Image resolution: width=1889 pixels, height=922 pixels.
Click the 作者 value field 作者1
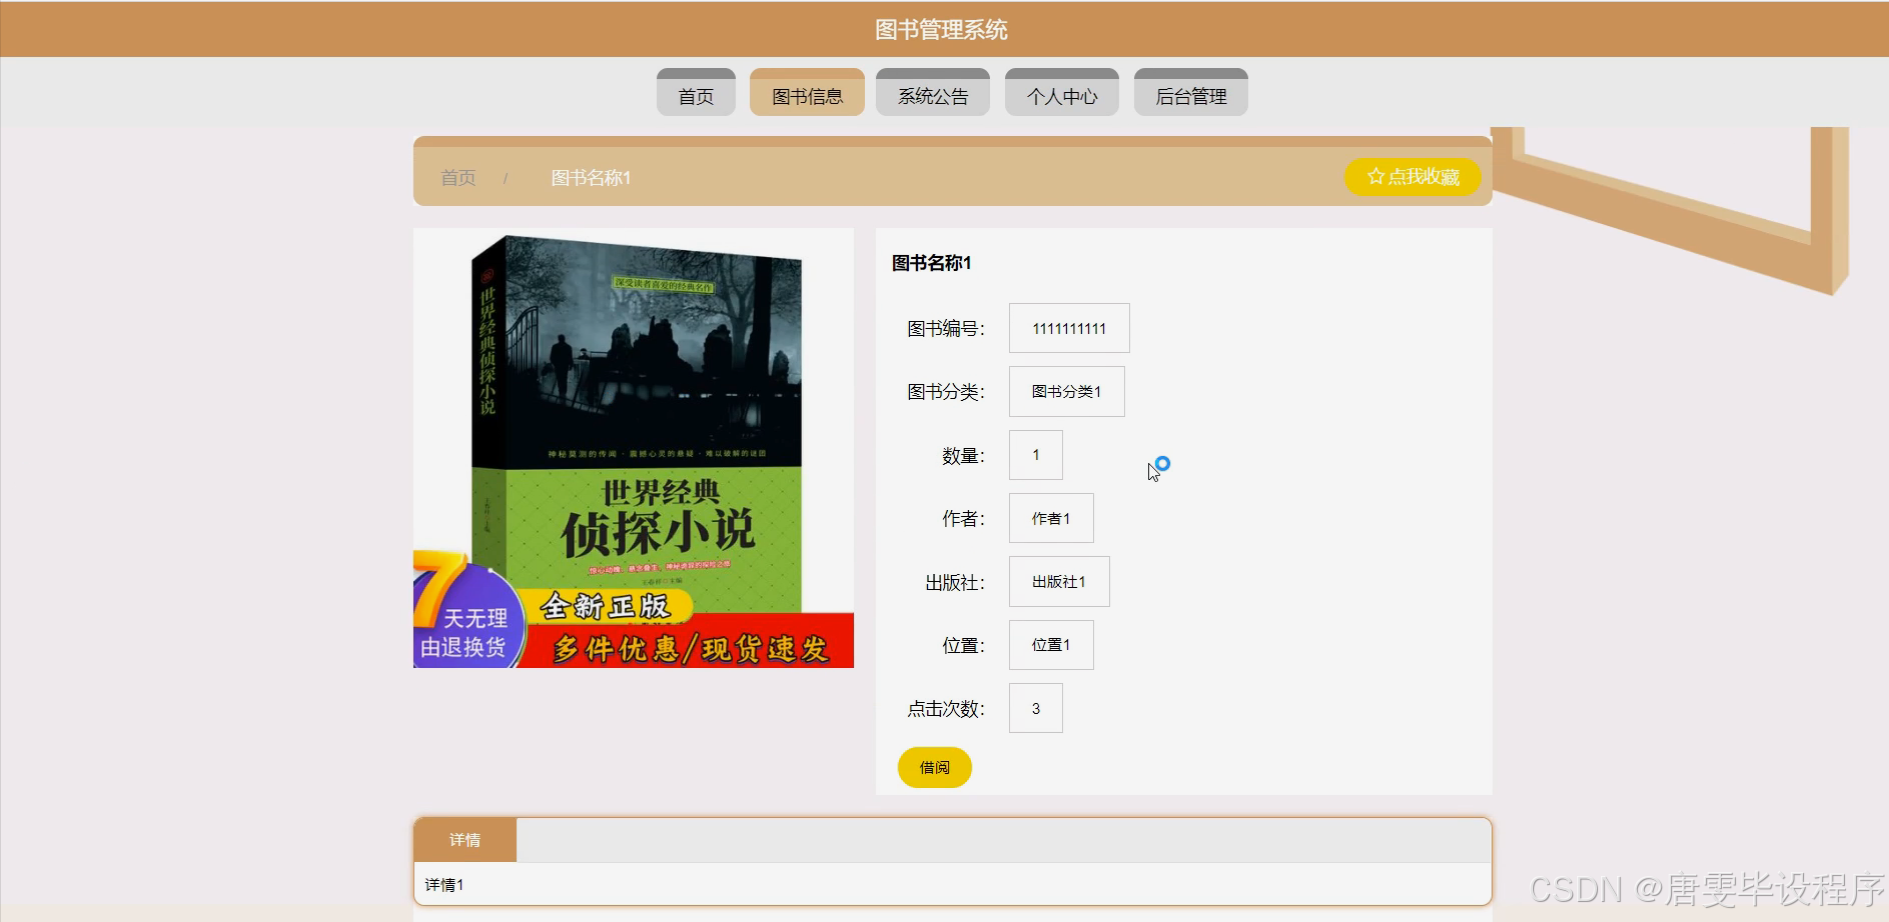click(x=1051, y=518)
